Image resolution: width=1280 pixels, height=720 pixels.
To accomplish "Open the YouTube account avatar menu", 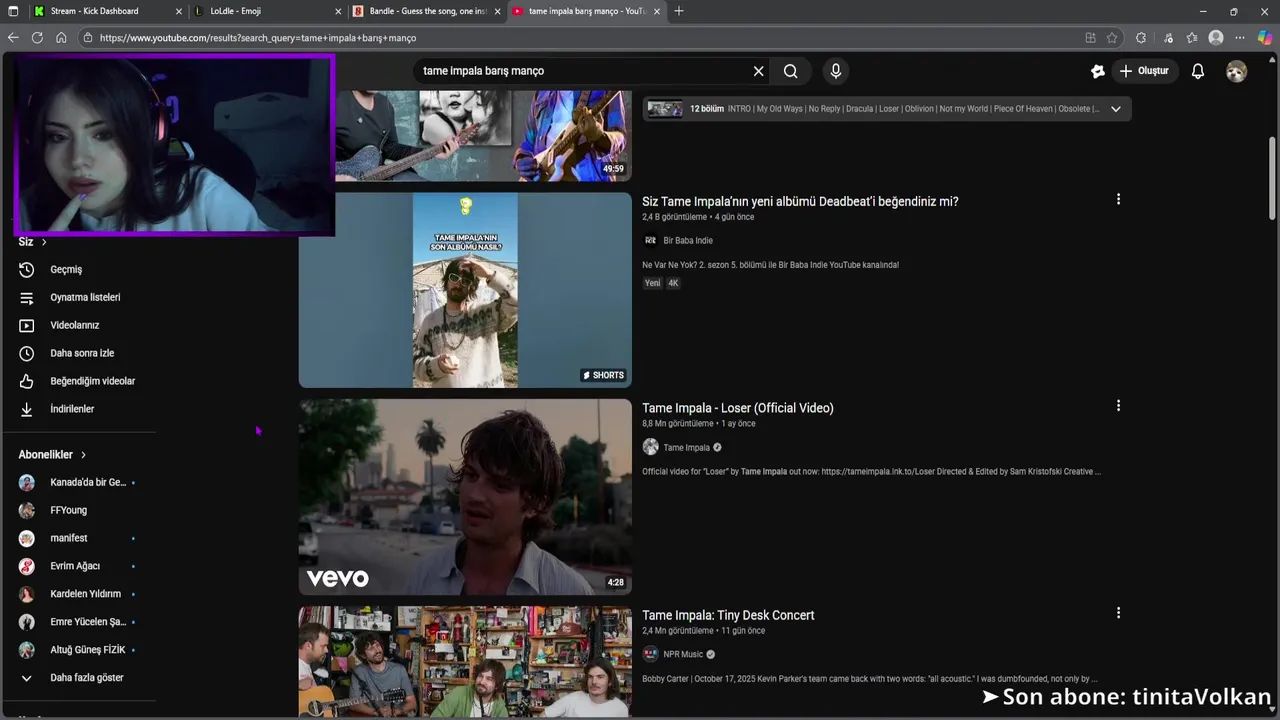I will tap(1236, 71).
